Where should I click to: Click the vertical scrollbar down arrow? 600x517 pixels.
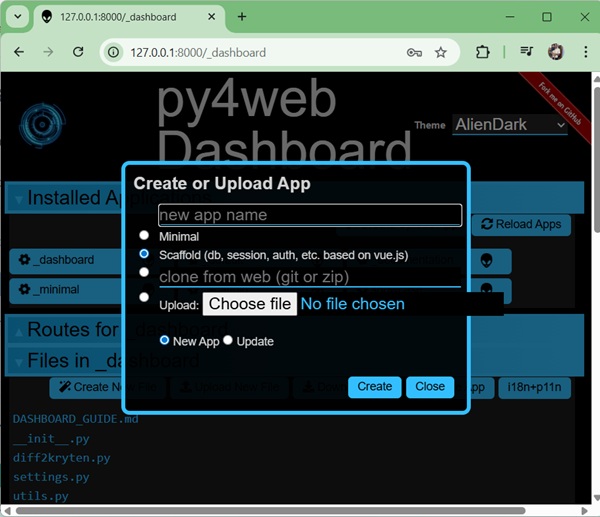pyautogui.click(x=596, y=498)
